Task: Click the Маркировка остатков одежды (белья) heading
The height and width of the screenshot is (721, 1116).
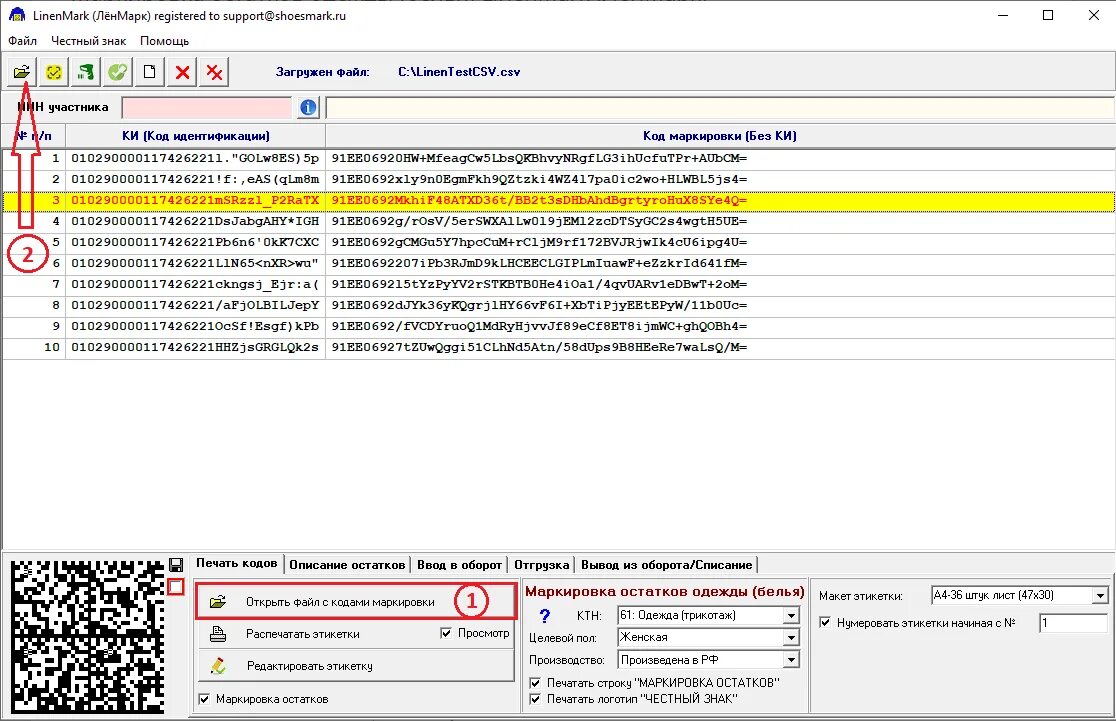Action: (x=665, y=591)
